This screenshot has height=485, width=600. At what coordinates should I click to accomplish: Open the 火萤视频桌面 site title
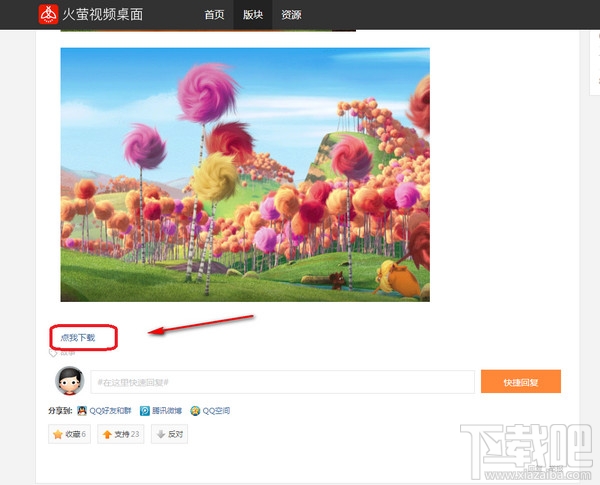[103, 15]
